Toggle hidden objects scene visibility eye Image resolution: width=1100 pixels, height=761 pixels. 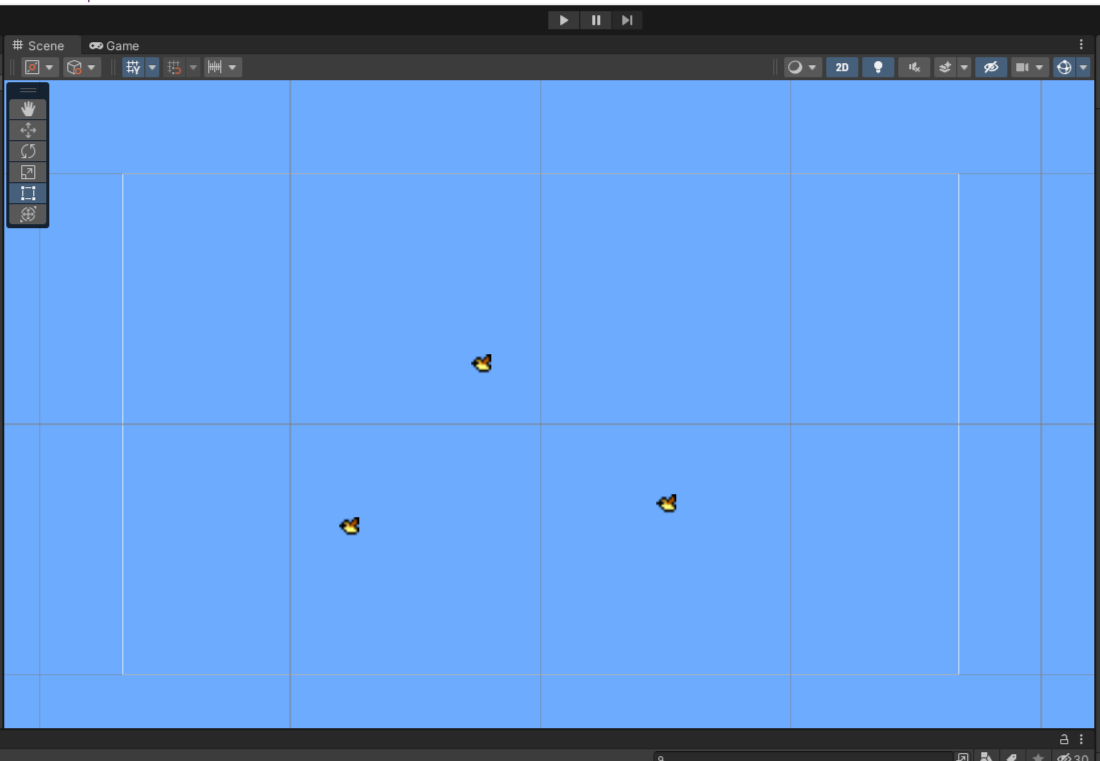pyautogui.click(x=991, y=67)
